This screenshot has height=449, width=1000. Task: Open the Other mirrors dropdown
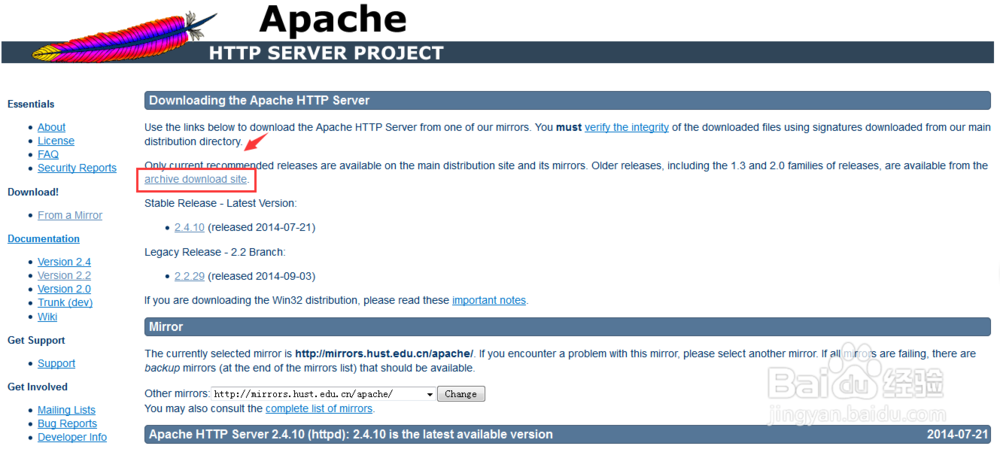click(324, 394)
